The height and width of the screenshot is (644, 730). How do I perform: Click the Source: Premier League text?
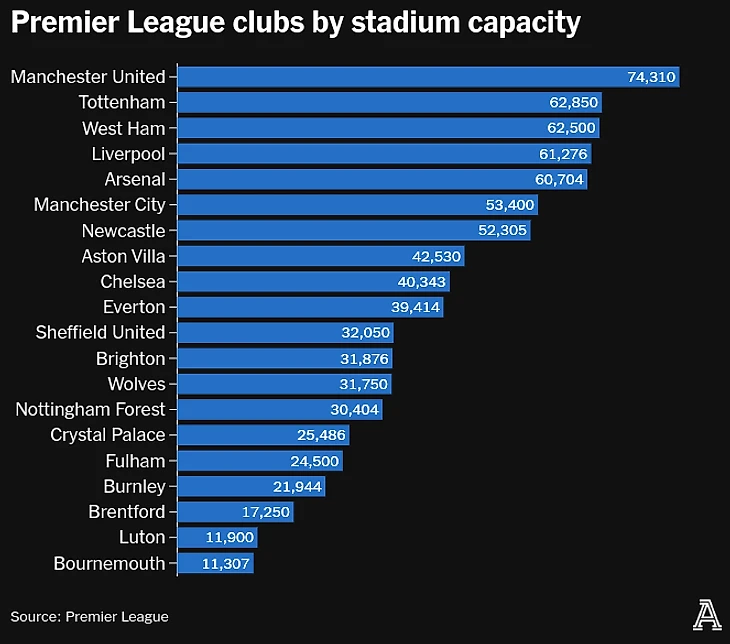coord(90,616)
